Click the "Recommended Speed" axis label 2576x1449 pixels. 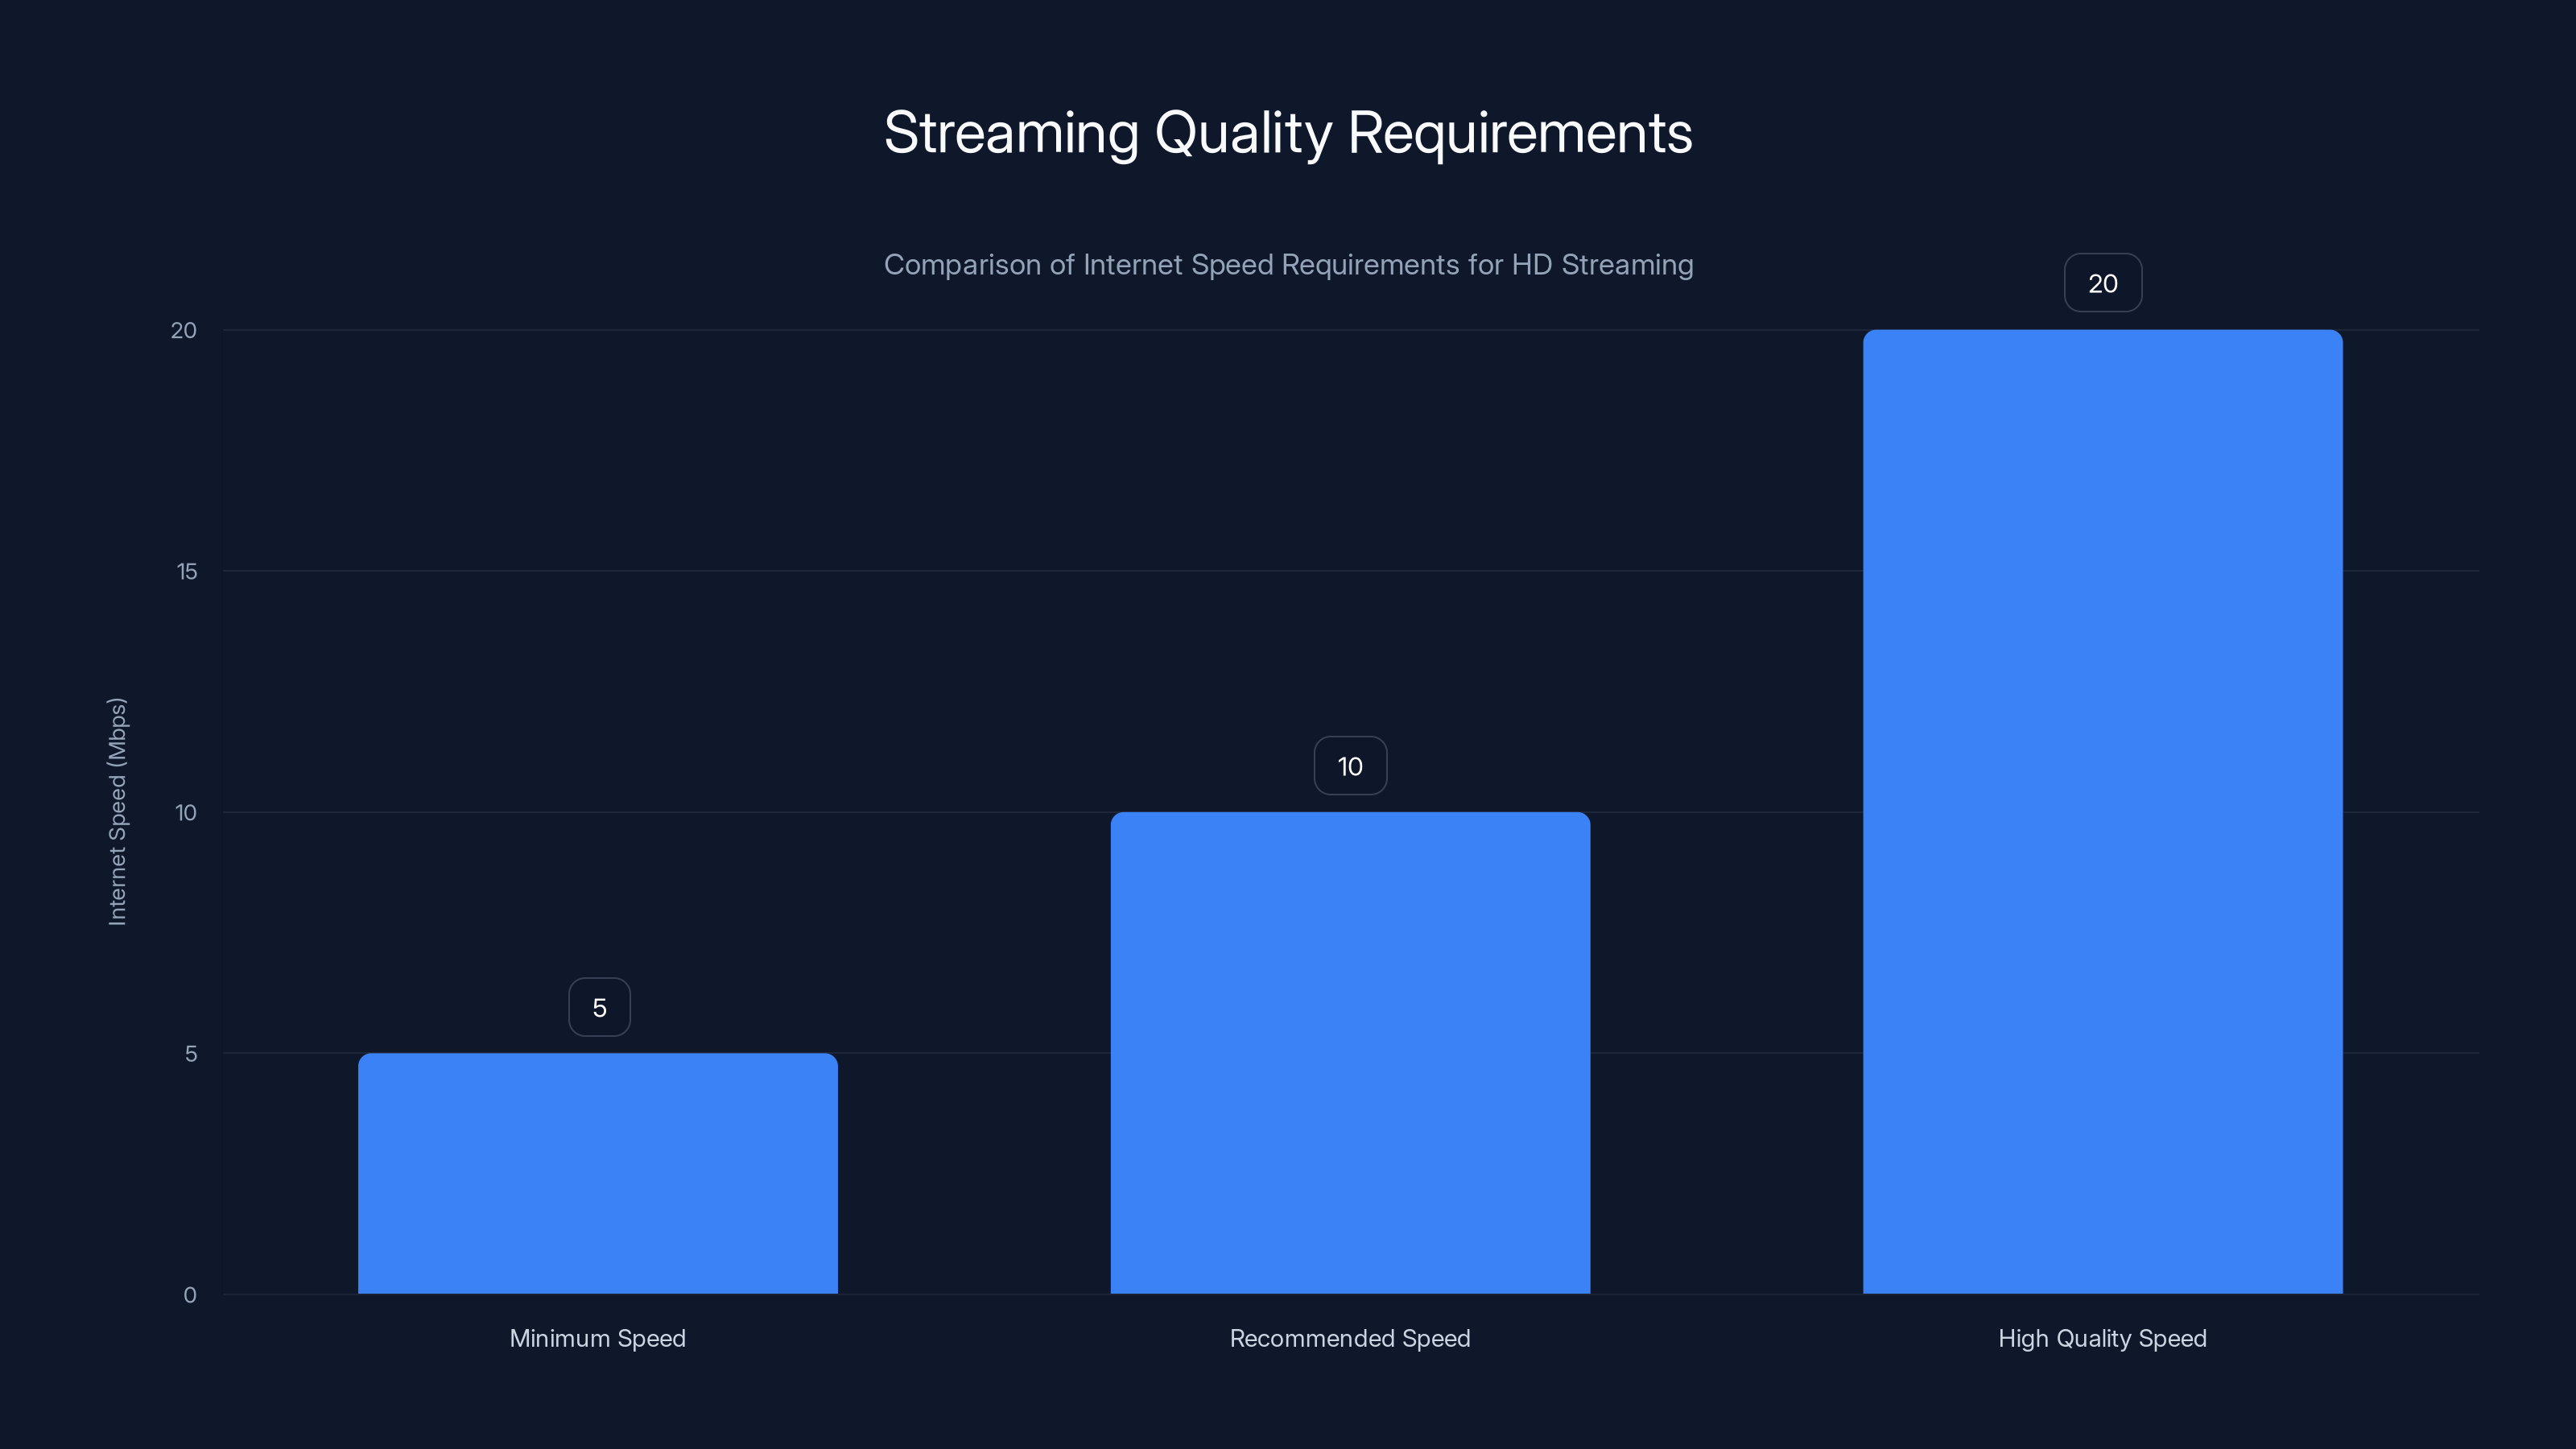(1350, 1338)
